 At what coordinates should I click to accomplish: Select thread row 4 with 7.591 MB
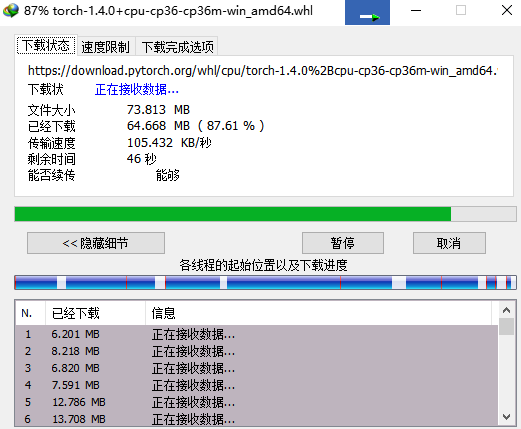click(x=256, y=385)
